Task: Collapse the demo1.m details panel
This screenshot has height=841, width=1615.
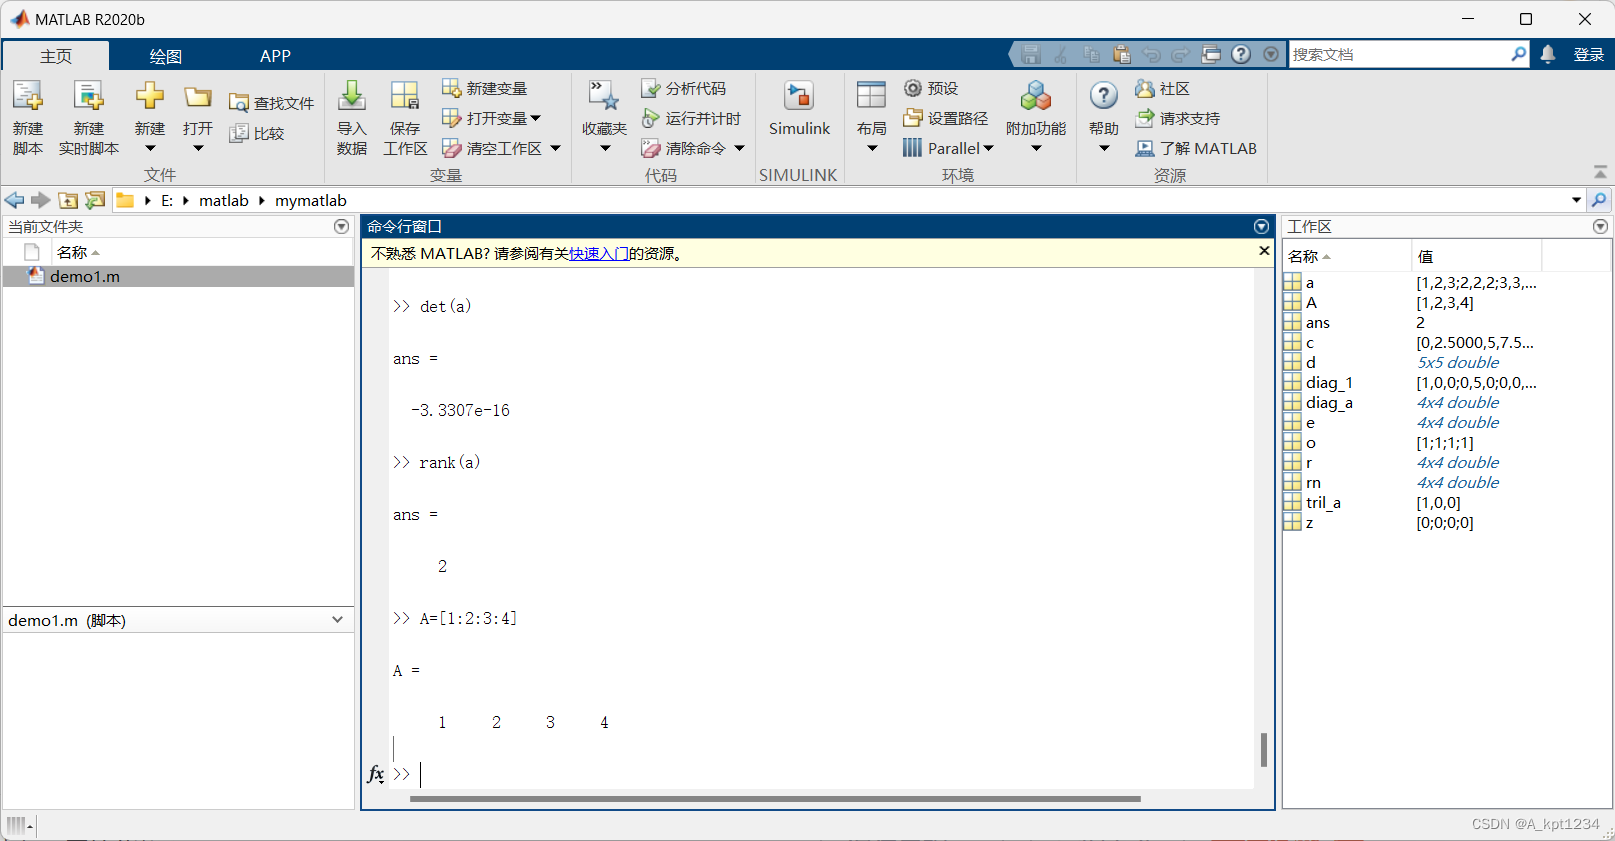Action: point(337,620)
